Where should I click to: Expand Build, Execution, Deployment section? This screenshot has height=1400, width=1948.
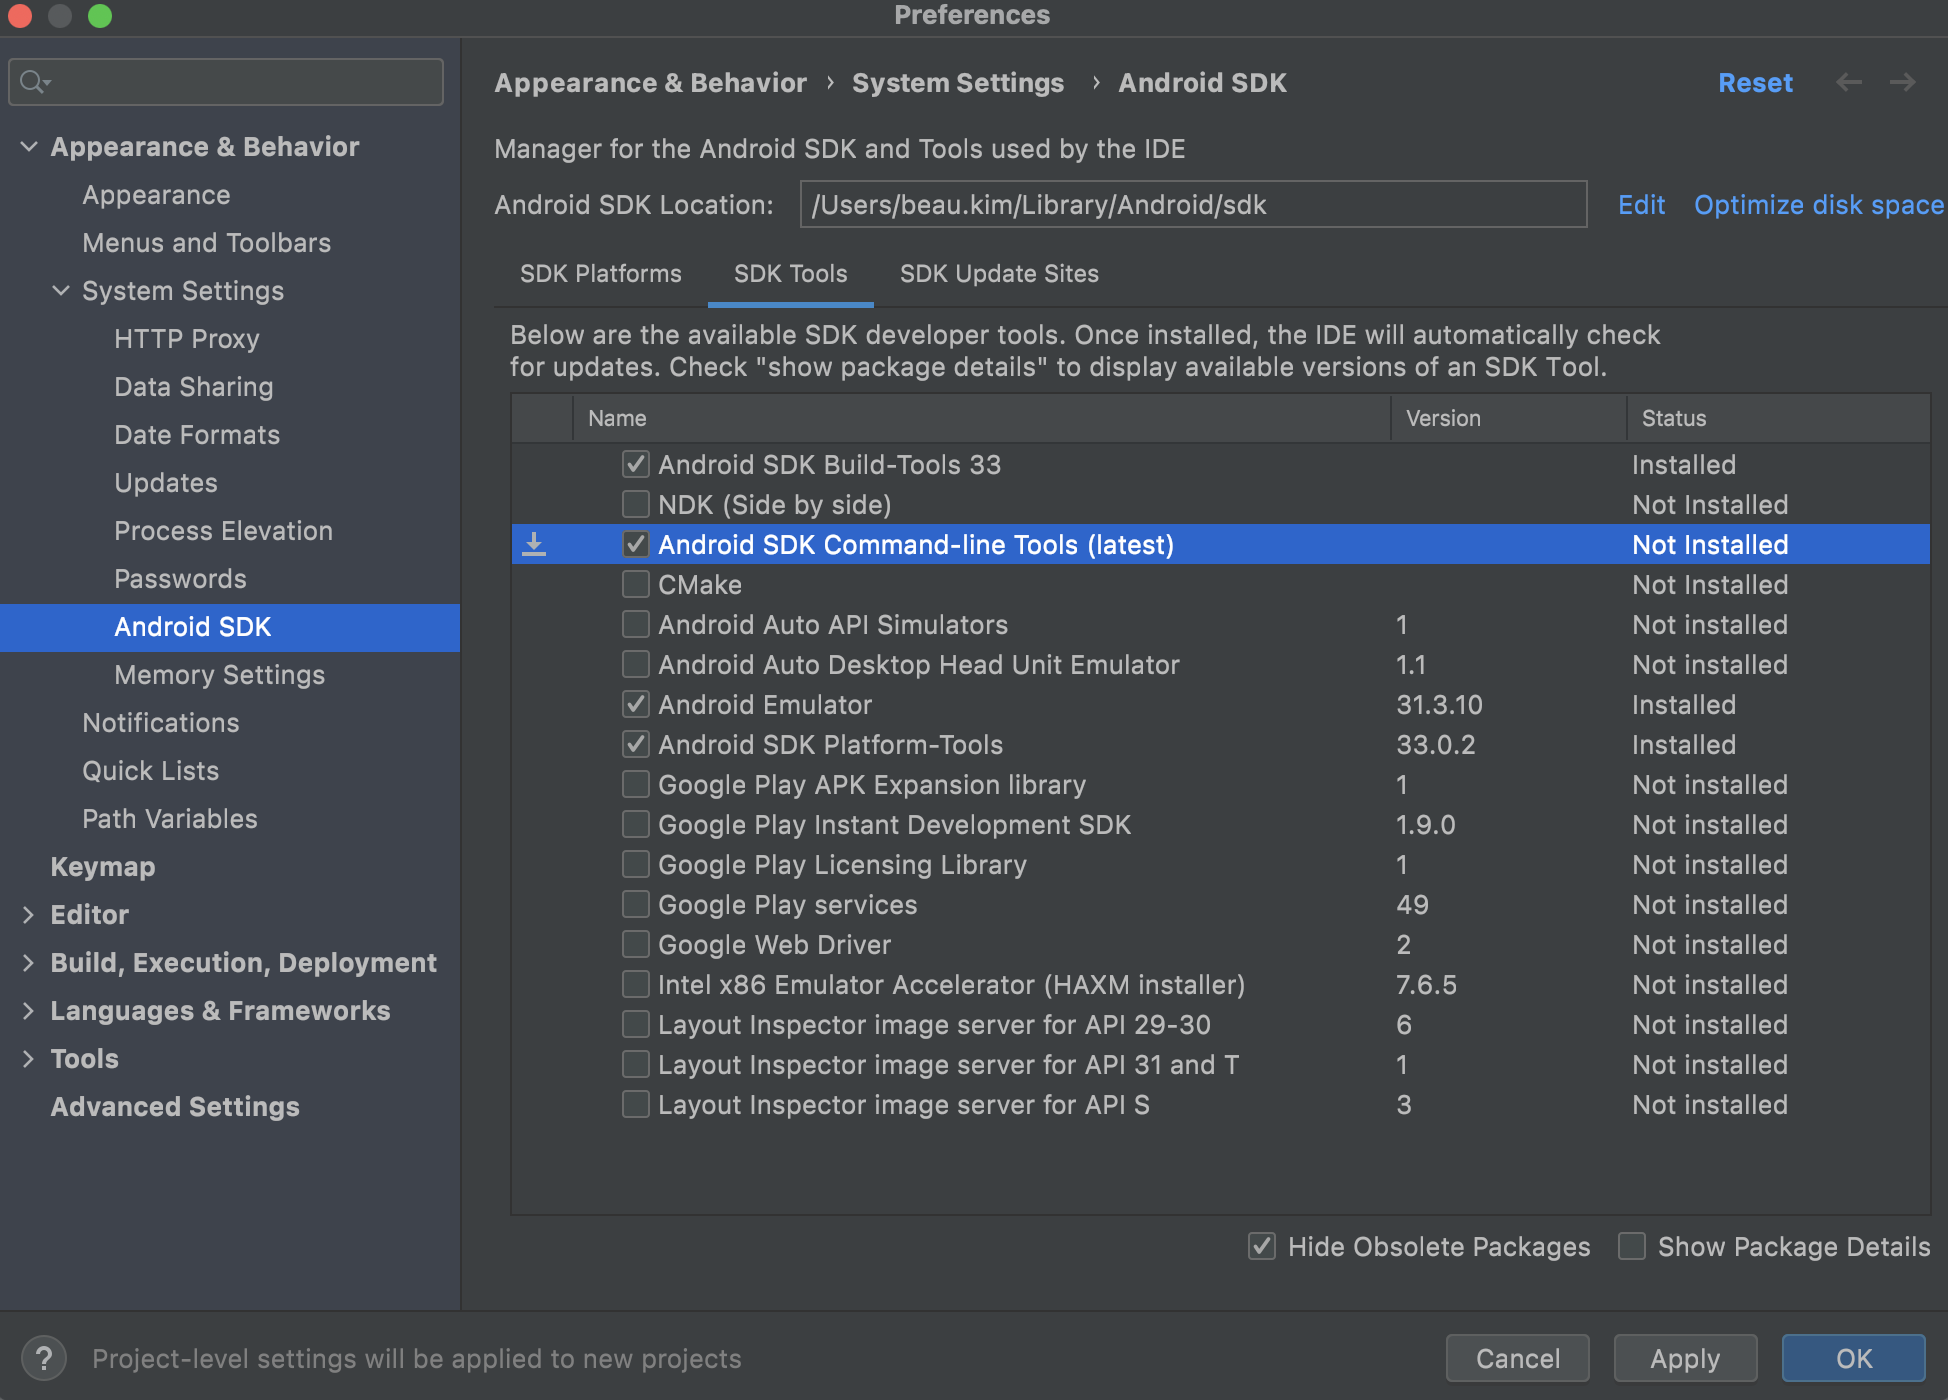coord(29,963)
